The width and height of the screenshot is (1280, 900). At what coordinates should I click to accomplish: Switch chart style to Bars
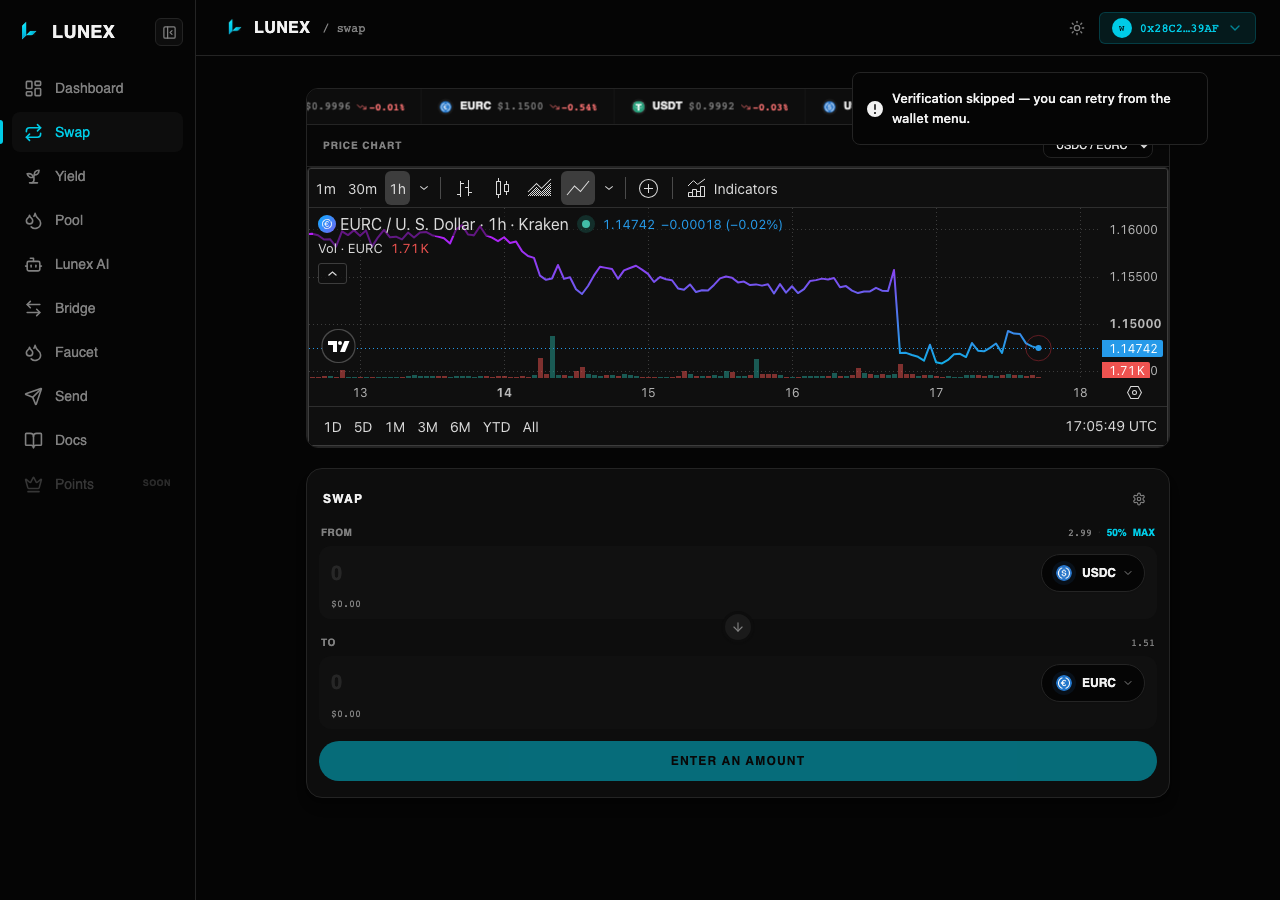(464, 188)
